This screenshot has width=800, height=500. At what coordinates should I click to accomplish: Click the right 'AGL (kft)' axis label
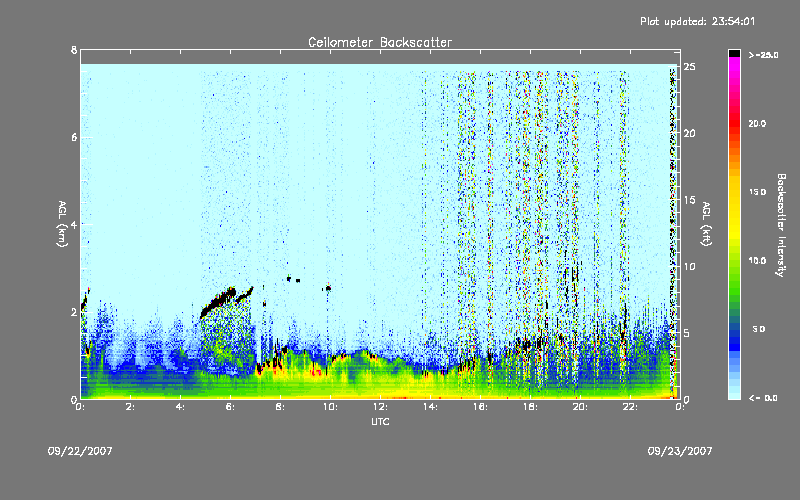point(706,224)
